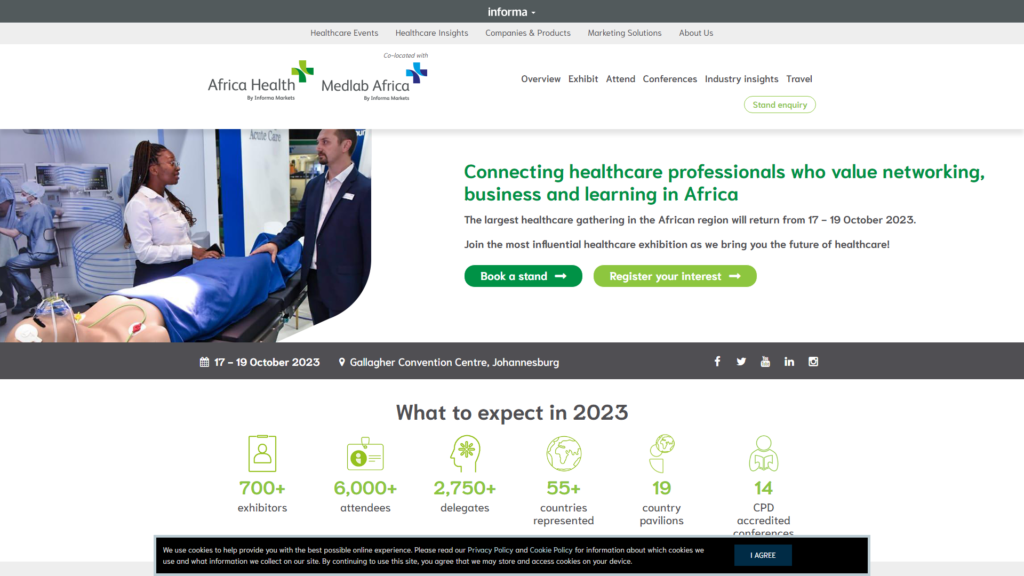Viewport: 1024px width, 576px height.
Task: Click the Stand enquiry button
Action: 780,104
